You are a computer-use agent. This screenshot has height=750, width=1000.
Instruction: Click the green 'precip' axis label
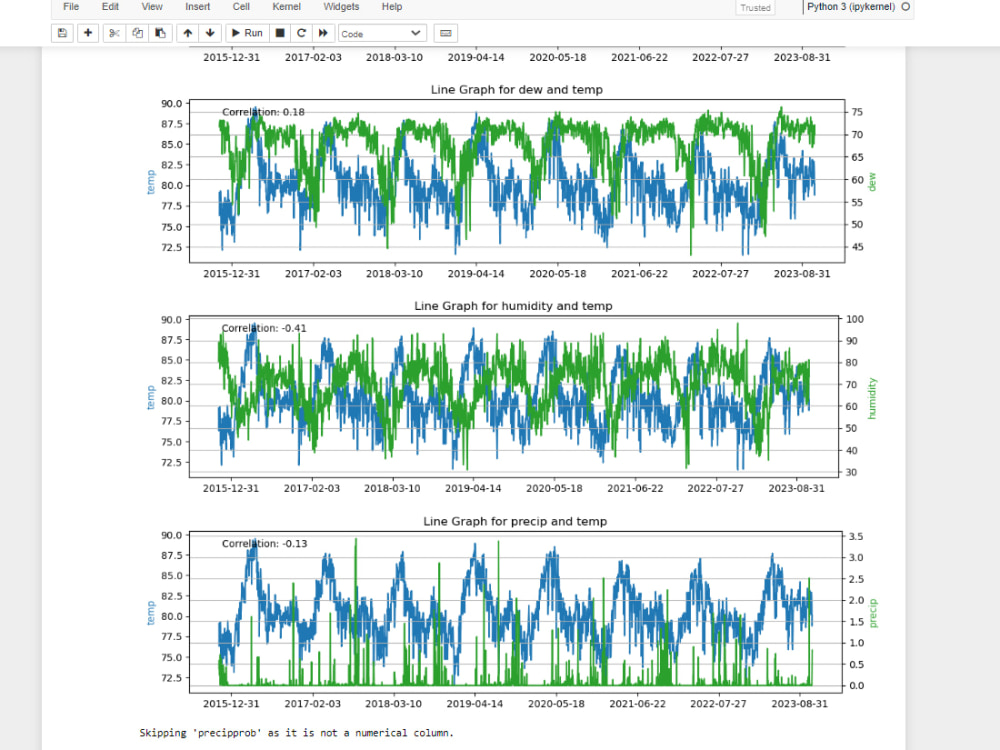[873, 614]
